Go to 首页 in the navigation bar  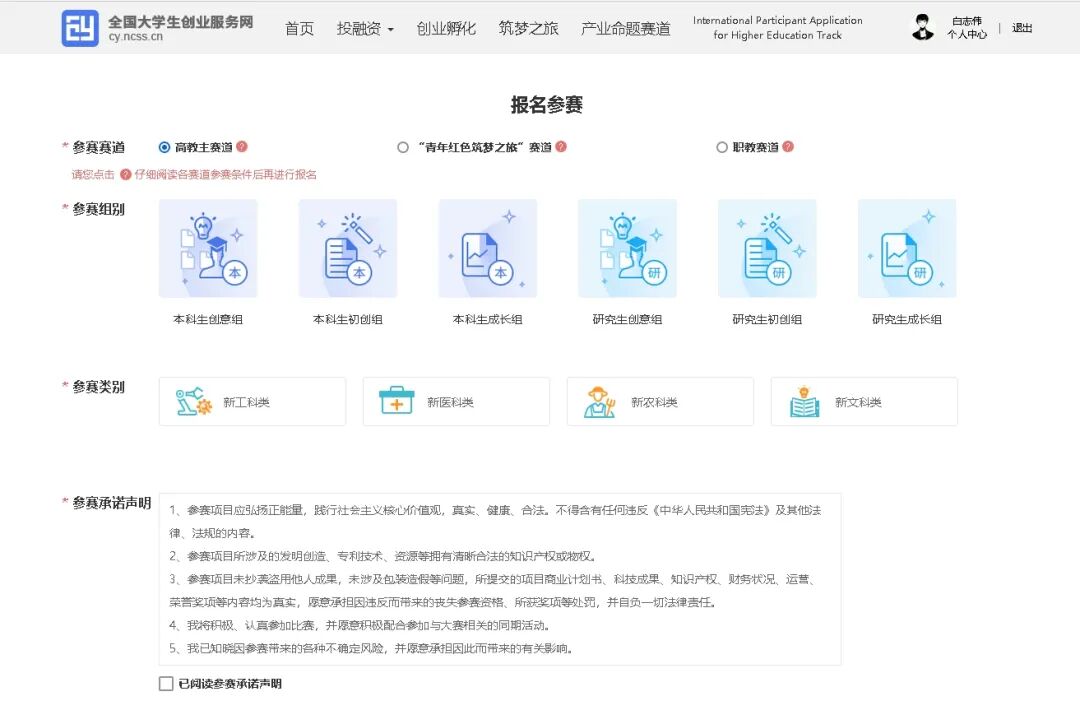pos(300,29)
